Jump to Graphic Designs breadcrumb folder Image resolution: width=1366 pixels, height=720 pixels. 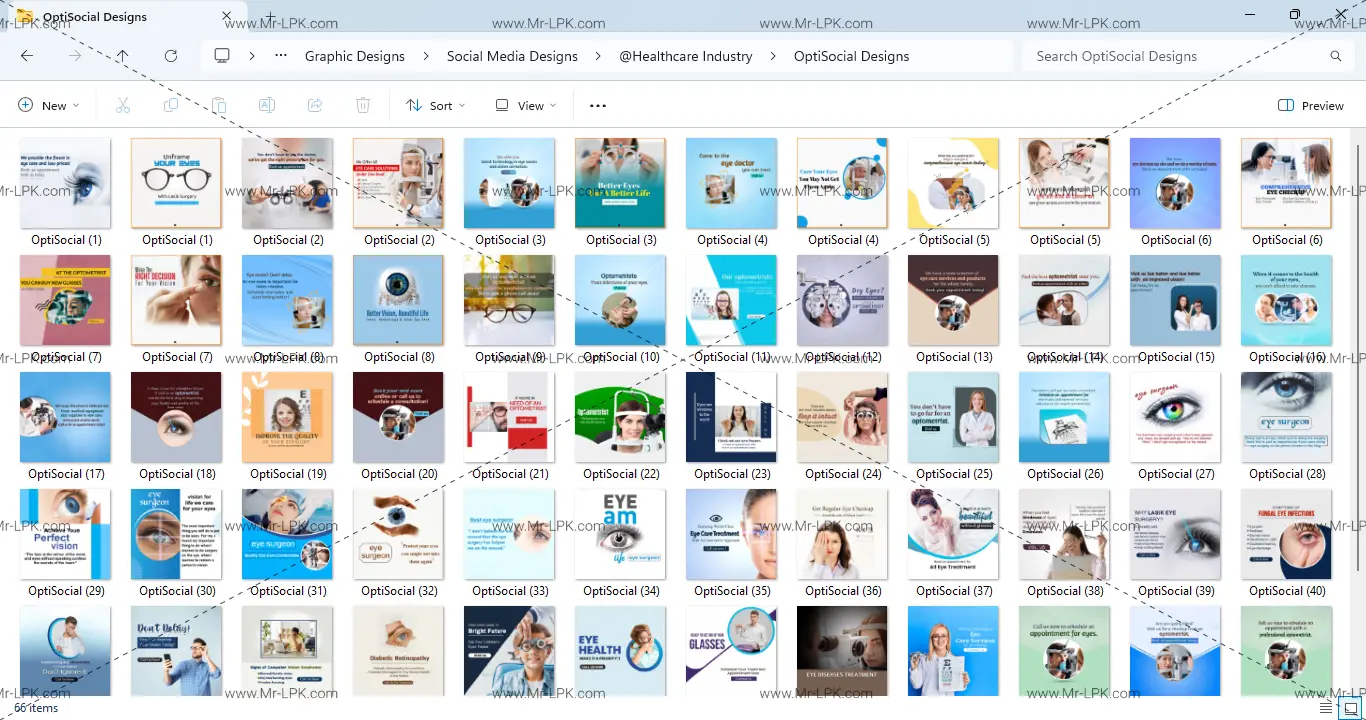[355, 56]
